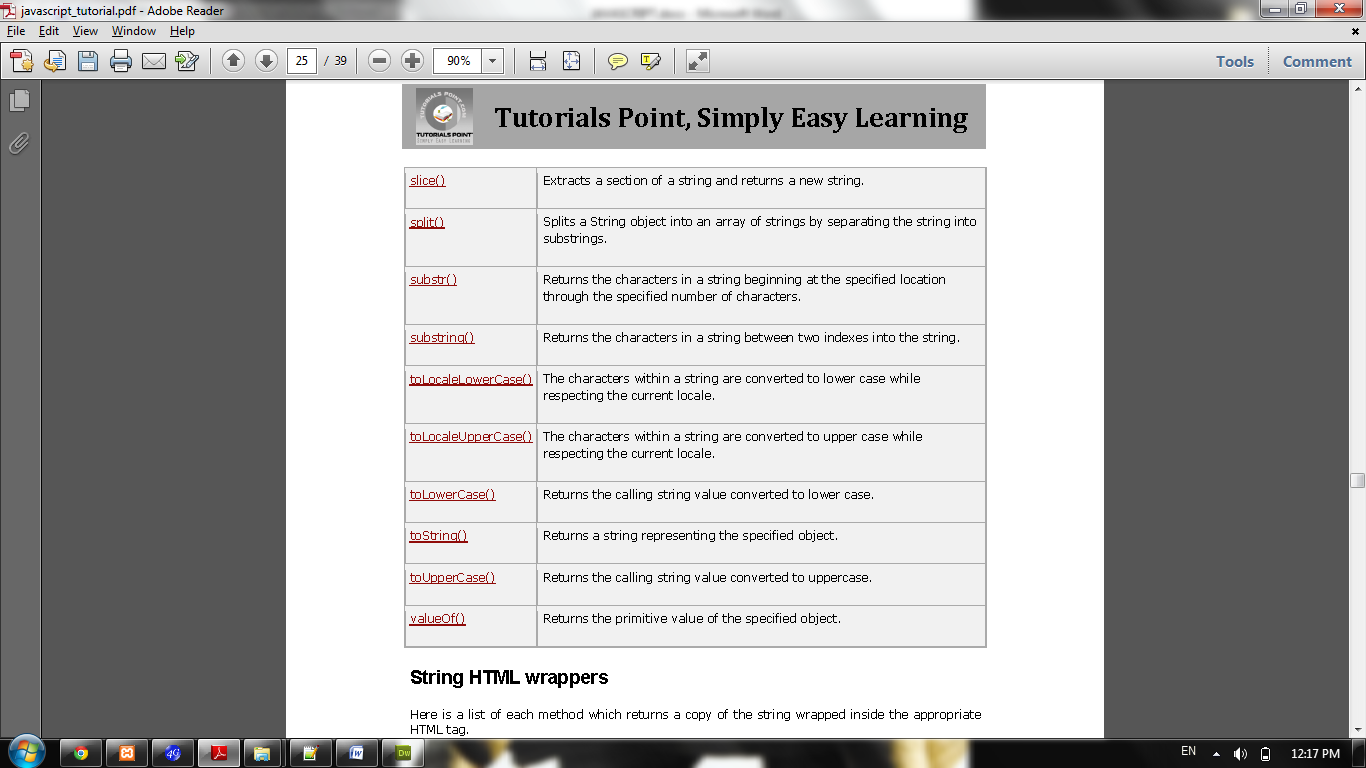Print the document using printer icon
Viewport: 1366px width, 768px height.
point(121,61)
